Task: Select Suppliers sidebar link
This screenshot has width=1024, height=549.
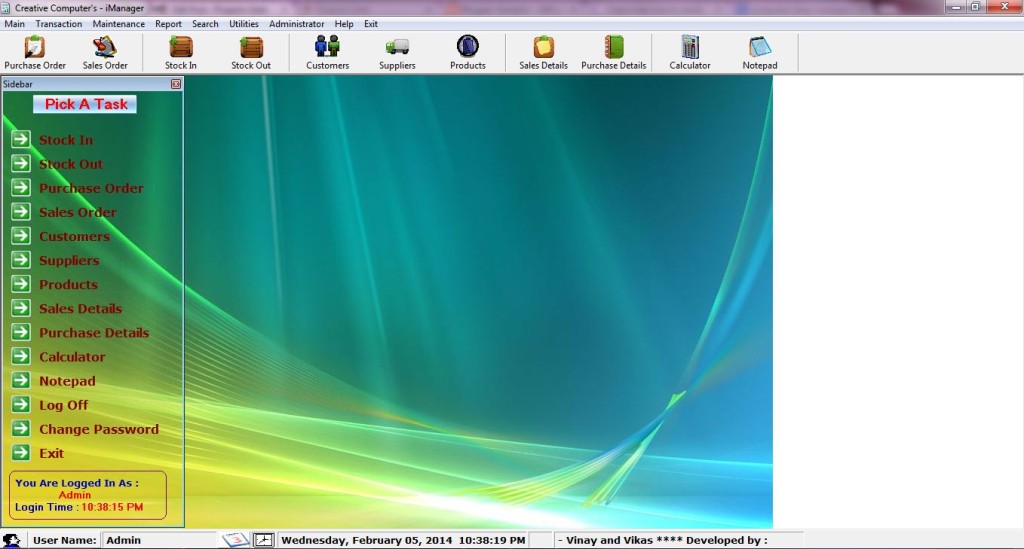Action: pyautogui.click(x=69, y=260)
